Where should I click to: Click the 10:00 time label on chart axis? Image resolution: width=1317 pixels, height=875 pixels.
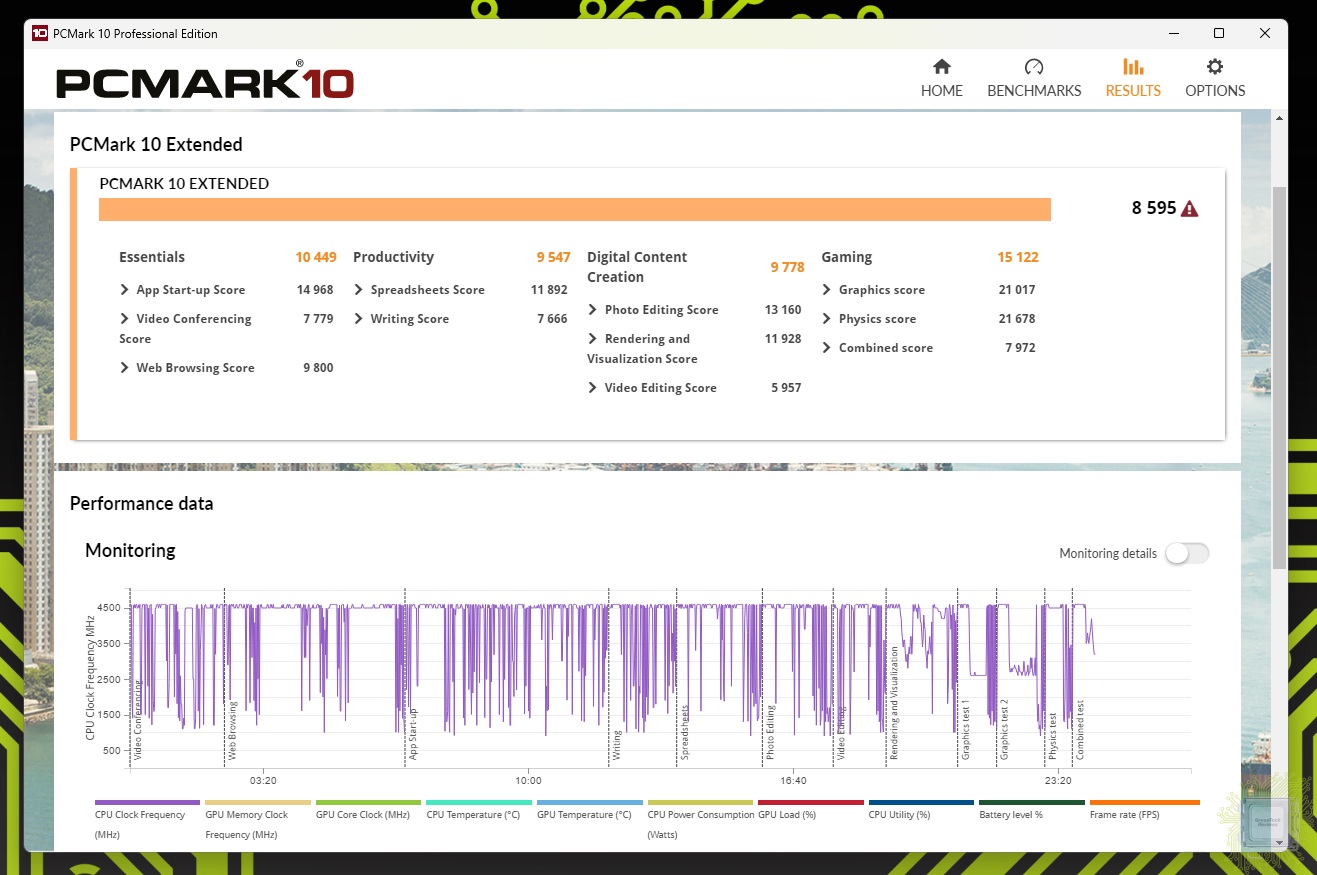point(528,780)
